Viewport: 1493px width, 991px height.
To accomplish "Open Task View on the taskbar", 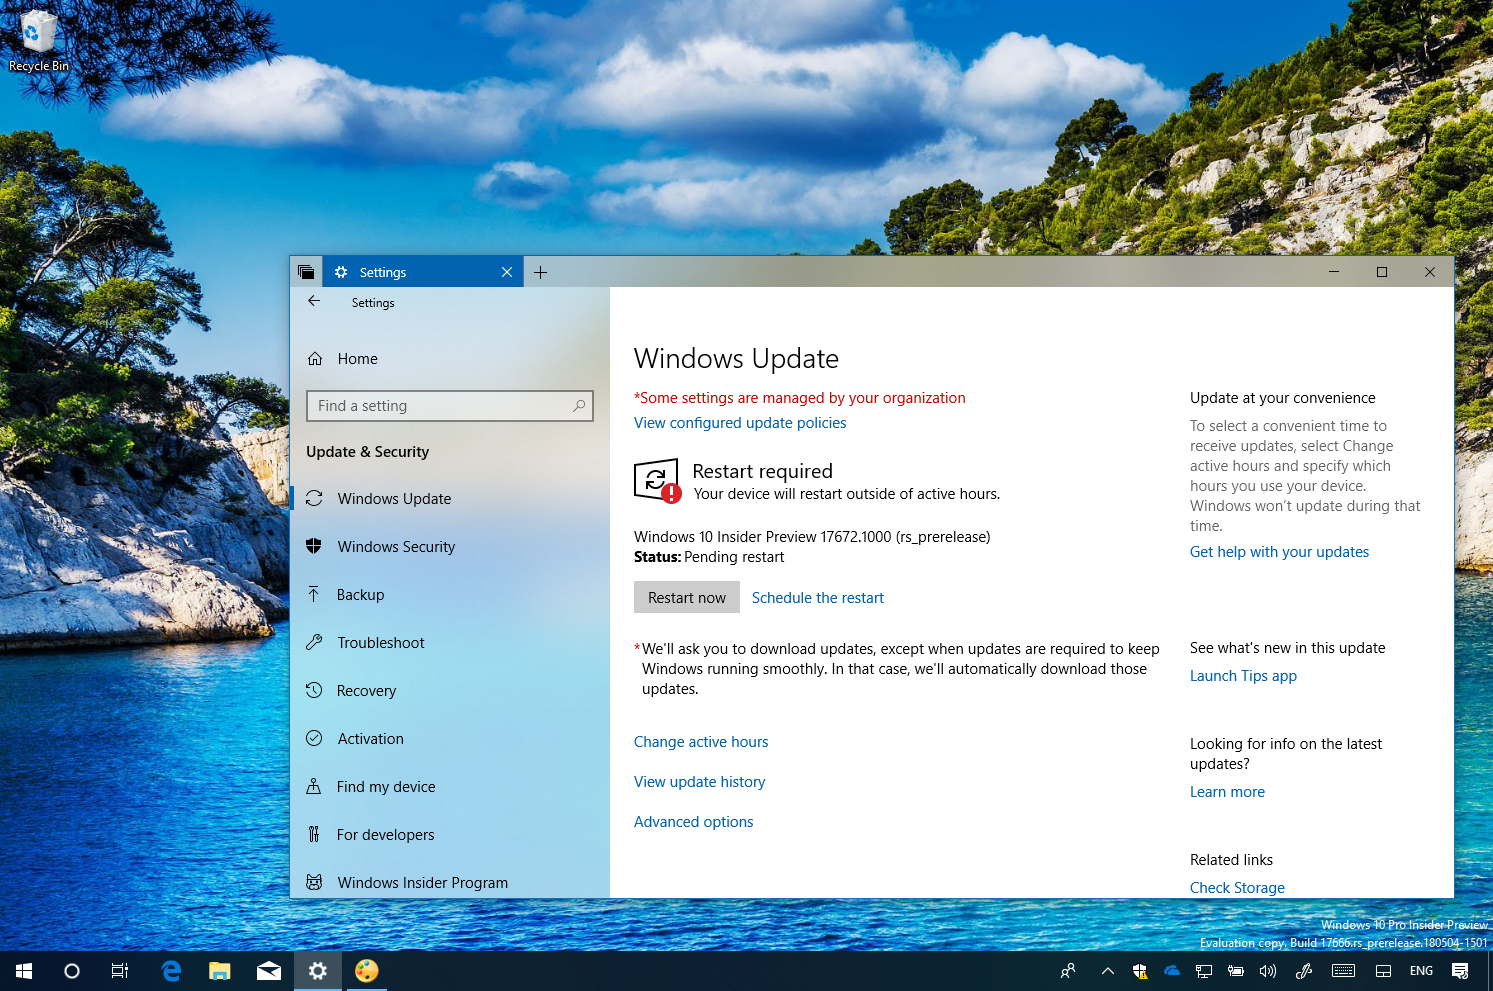I will [x=120, y=971].
